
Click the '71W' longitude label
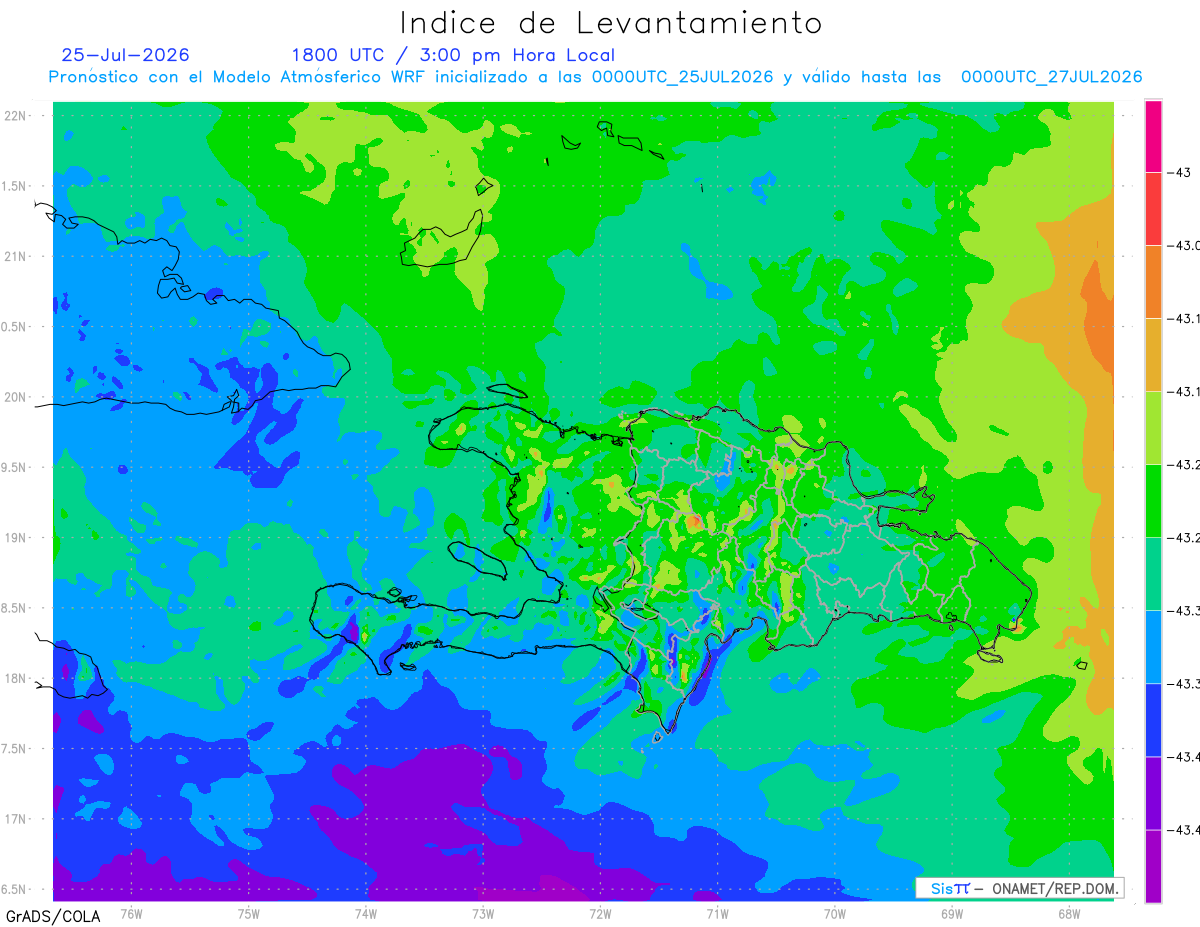click(x=717, y=913)
